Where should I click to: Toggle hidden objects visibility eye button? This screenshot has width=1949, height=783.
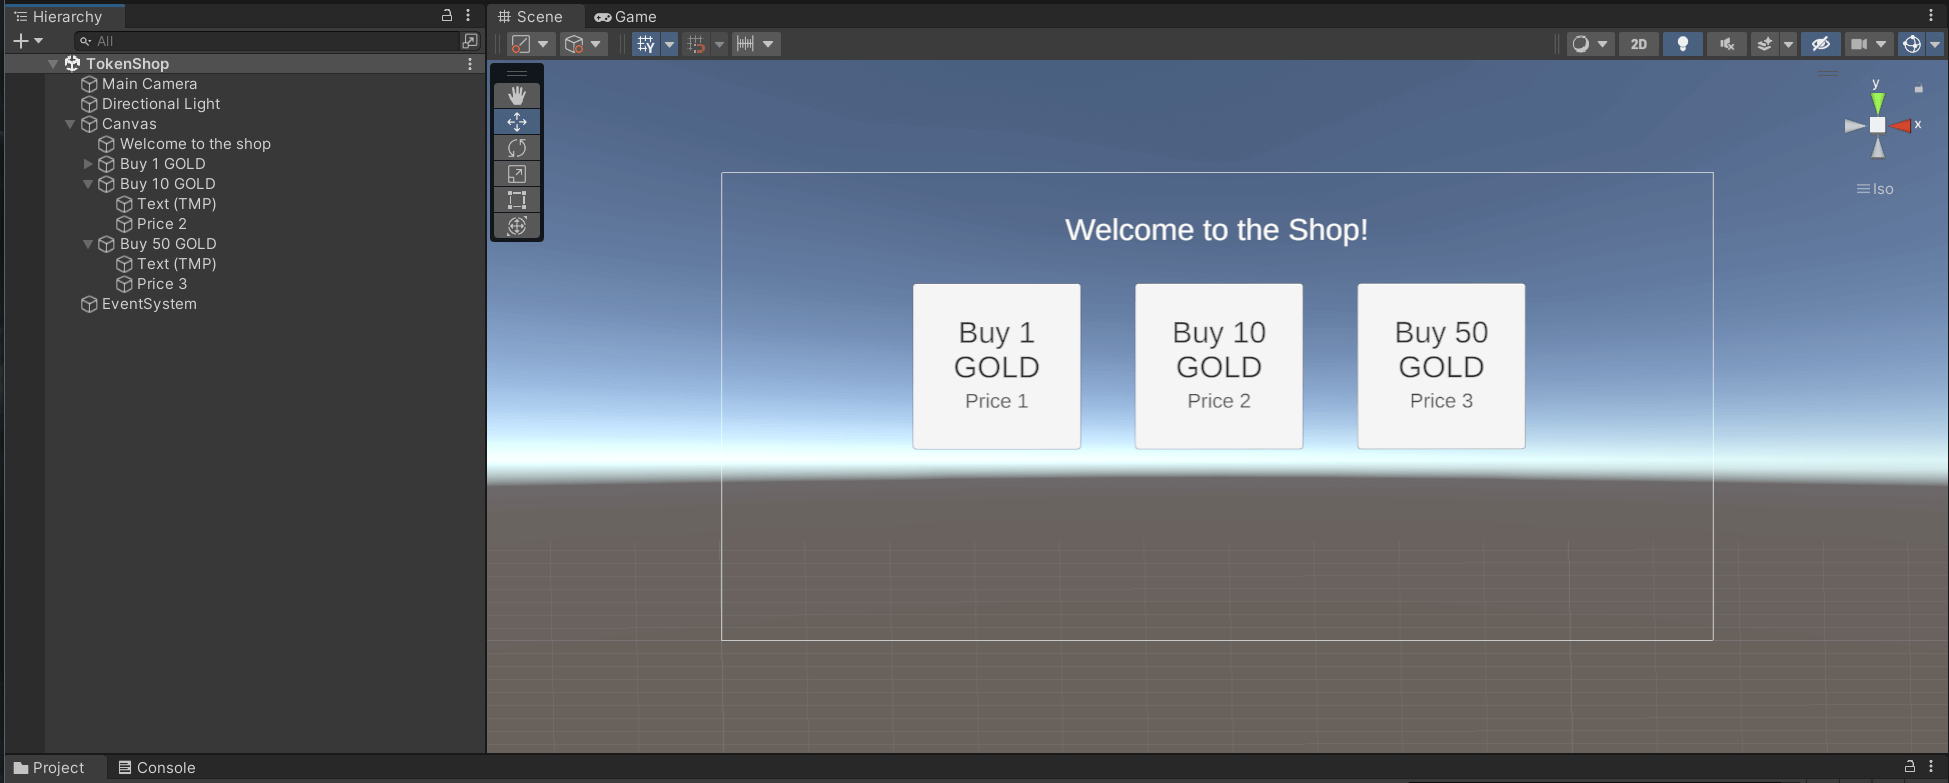click(1821, 44)
